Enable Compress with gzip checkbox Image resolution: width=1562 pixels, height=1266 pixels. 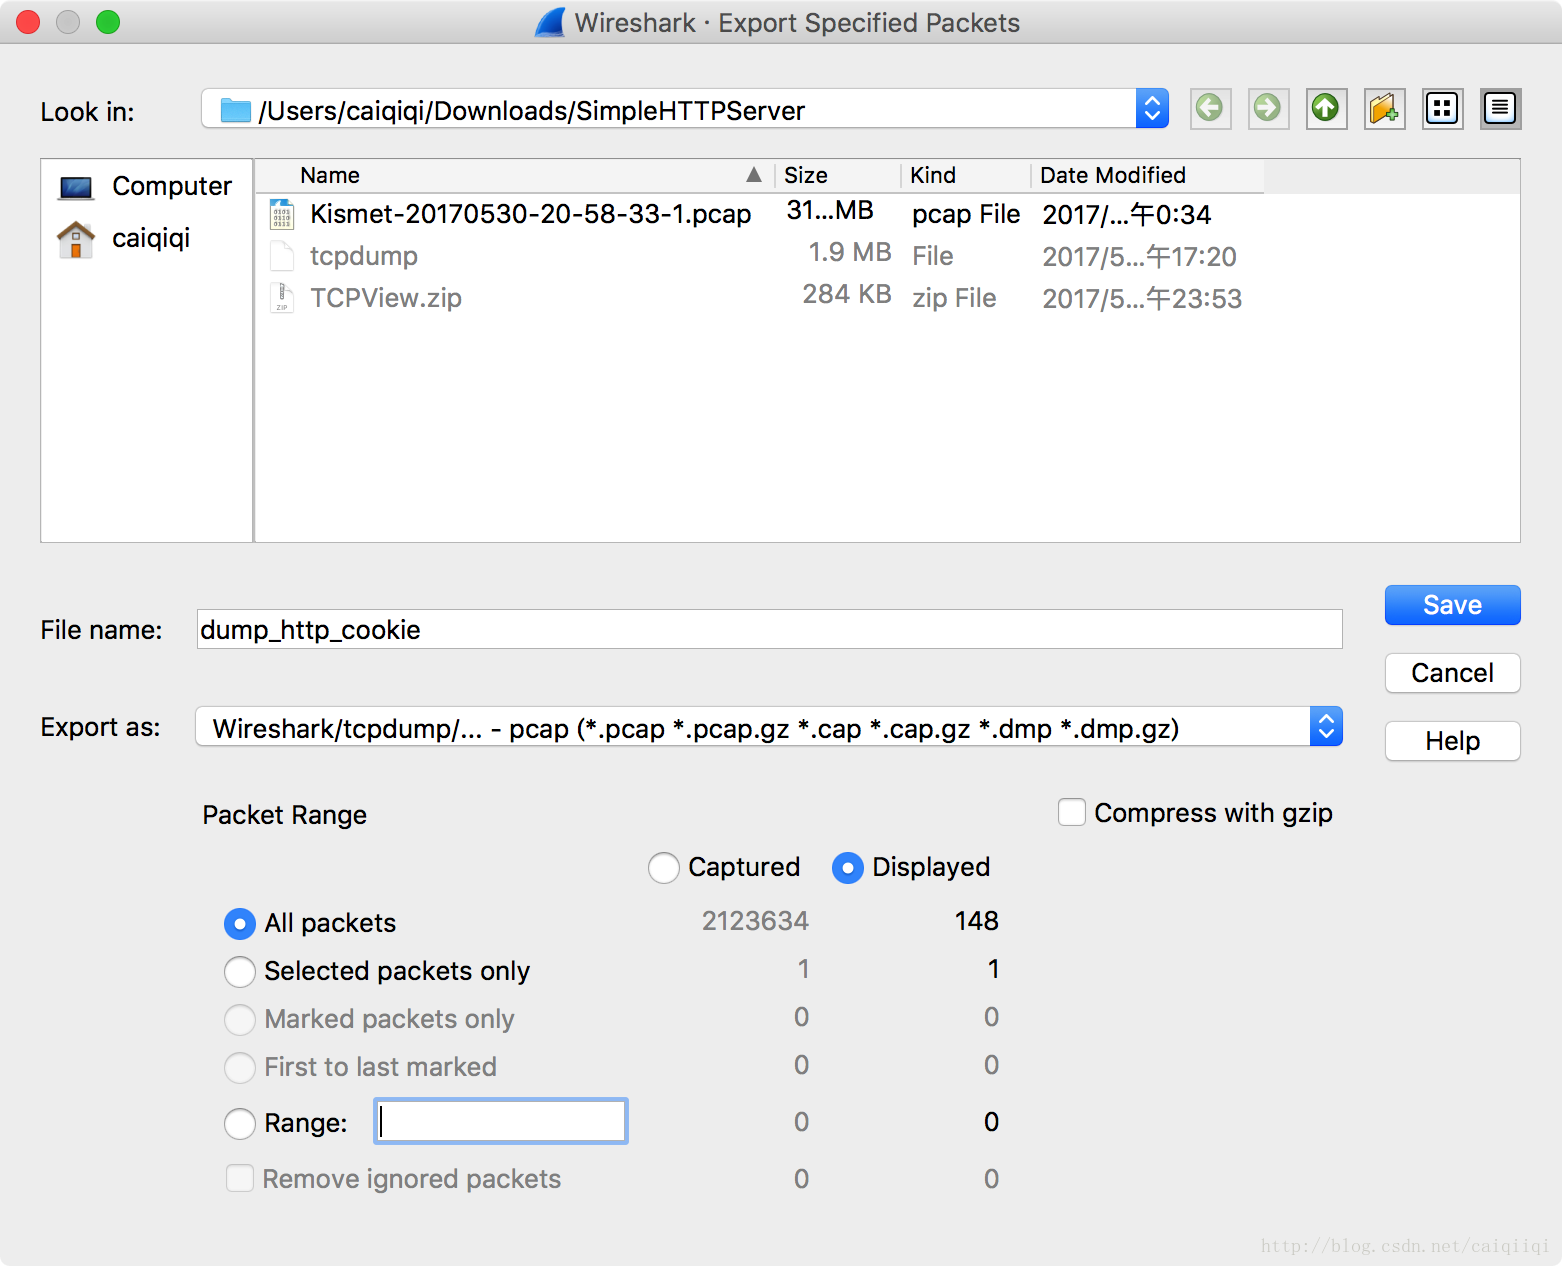click(1072, 812)
